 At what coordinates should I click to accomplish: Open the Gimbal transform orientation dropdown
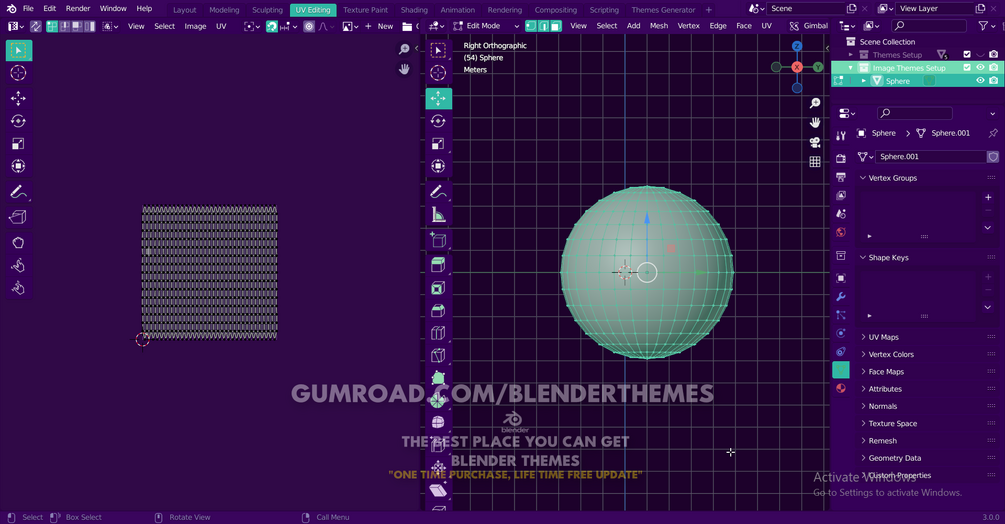click(809, 26)
